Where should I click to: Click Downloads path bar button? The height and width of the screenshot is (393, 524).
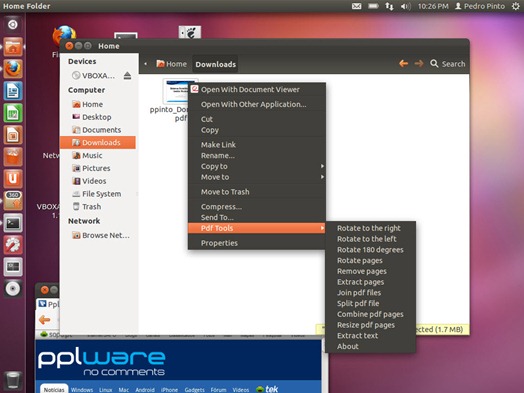tap(216, 64)
